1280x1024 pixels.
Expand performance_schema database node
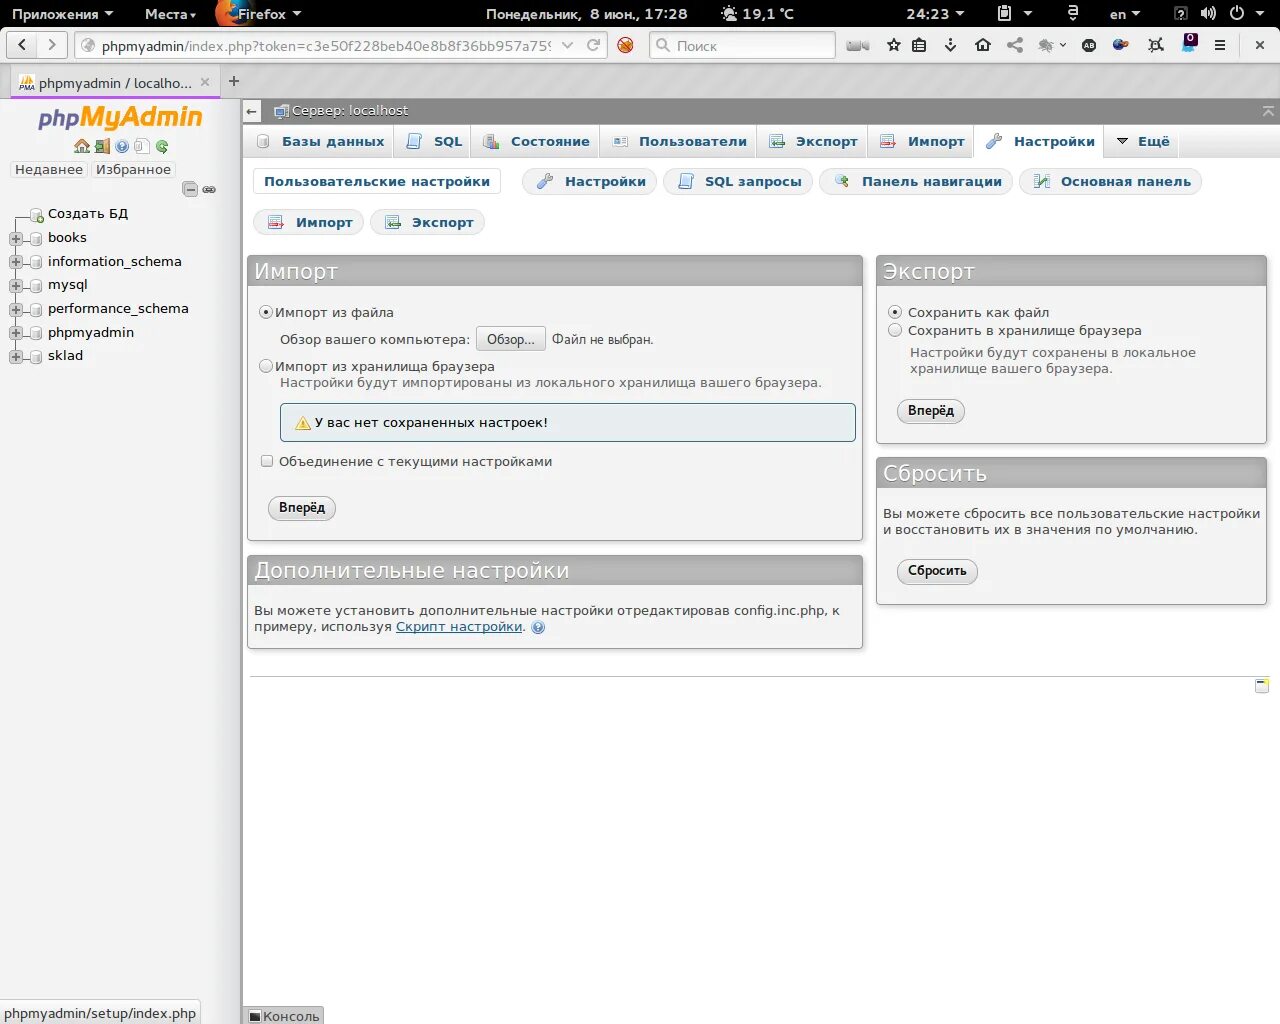(15, 309)
